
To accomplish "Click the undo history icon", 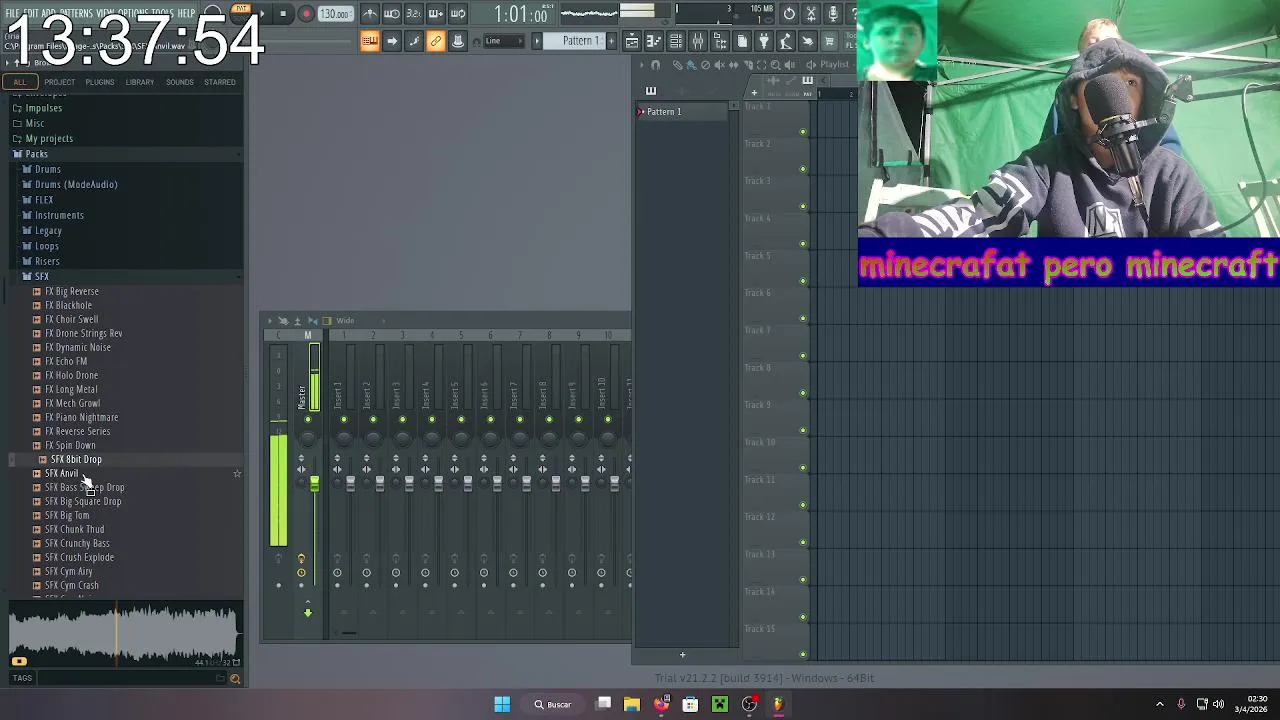I will (789, 14).
